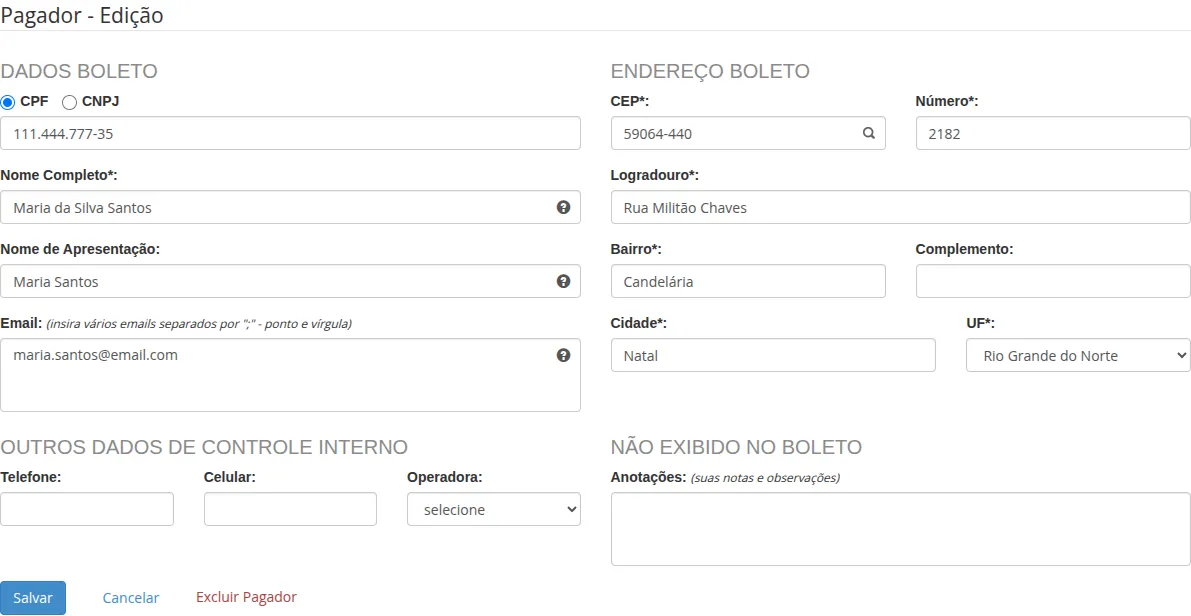1191x616 pixels.
Task: Select the CNPJ radio button
Action: point(69,101)
